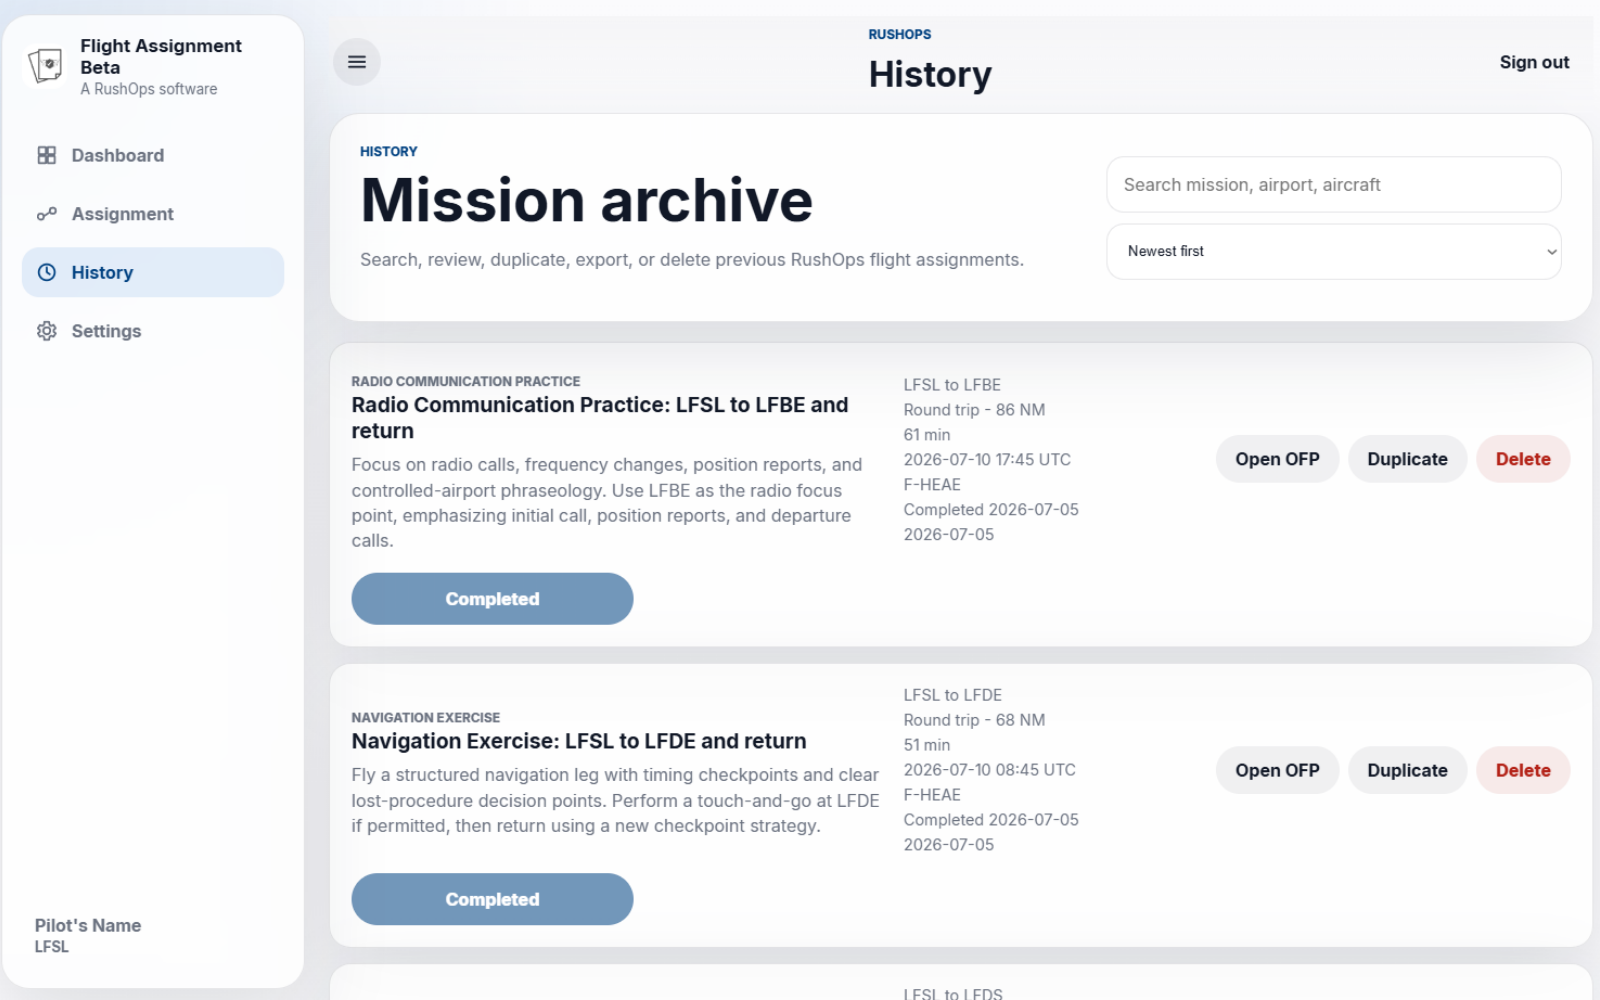The height and width of the screenshot is (1000, 1600).
Task: Click the 'Fly a structured navigation leg' description paragraph
Action: tap(615, 800)
